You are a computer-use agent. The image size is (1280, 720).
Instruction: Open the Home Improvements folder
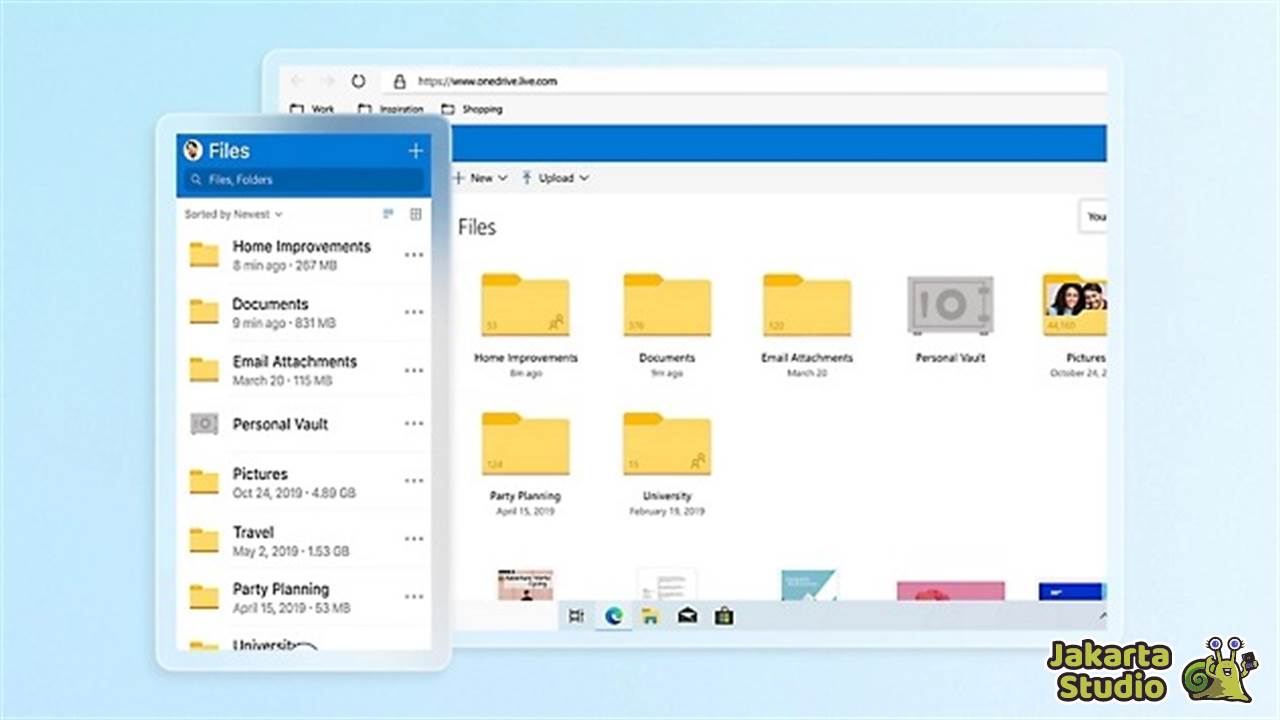(526, 305)
